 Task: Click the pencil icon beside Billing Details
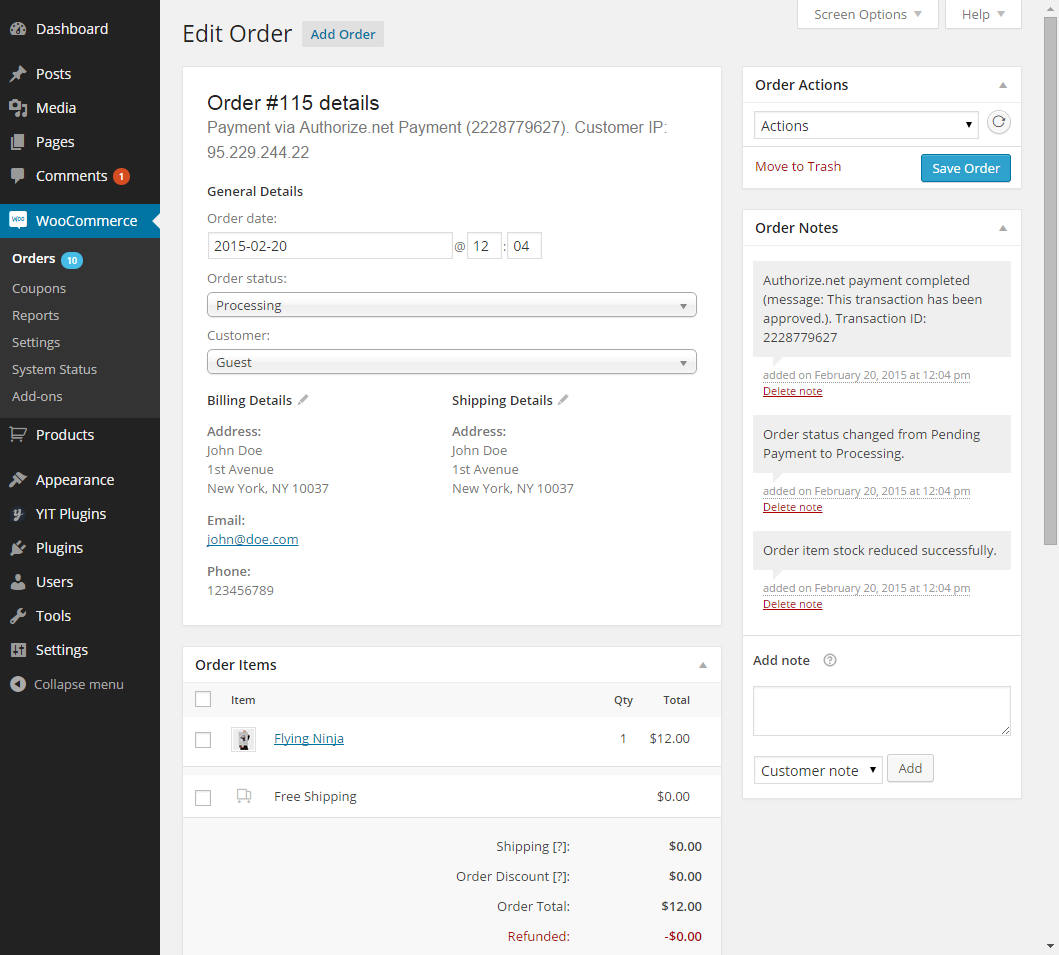tap(303, 400)
